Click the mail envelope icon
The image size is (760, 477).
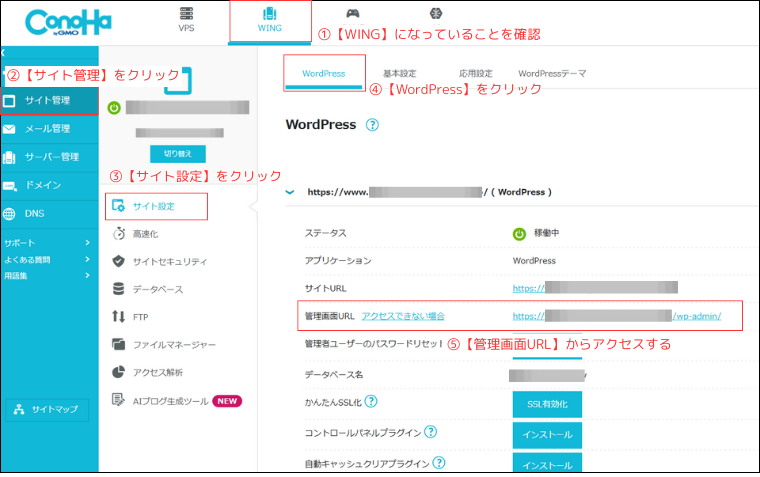pos(9,129)
